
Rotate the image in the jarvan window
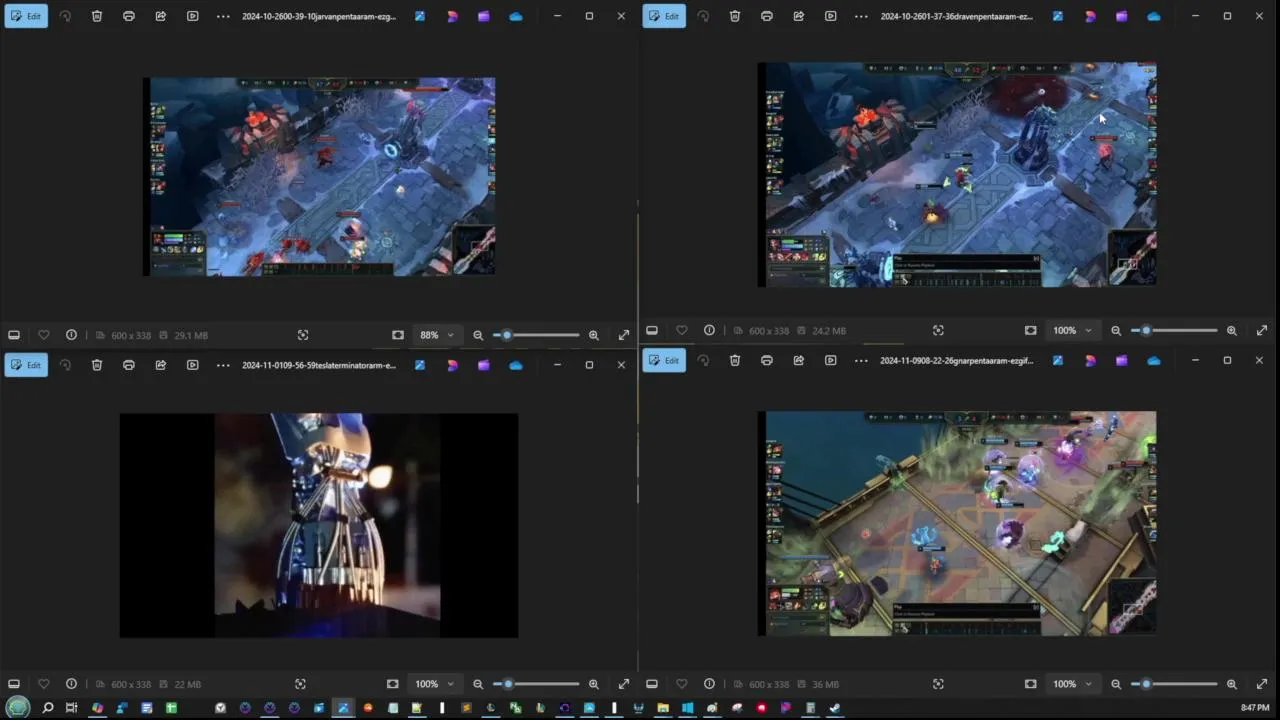coord(65,16)
